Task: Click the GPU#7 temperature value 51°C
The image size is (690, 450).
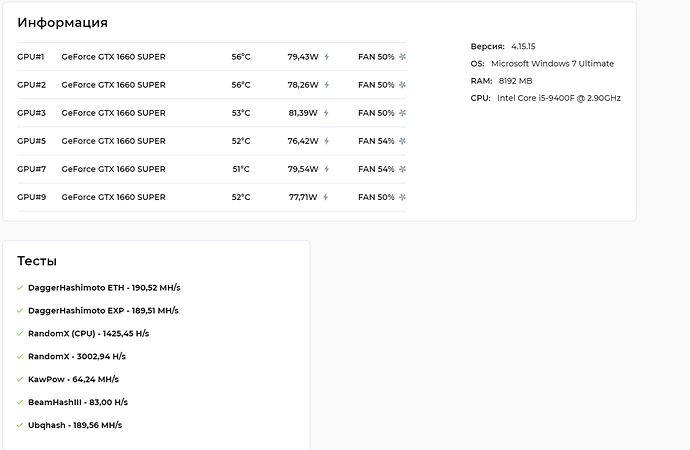Action: click(241, 169)
